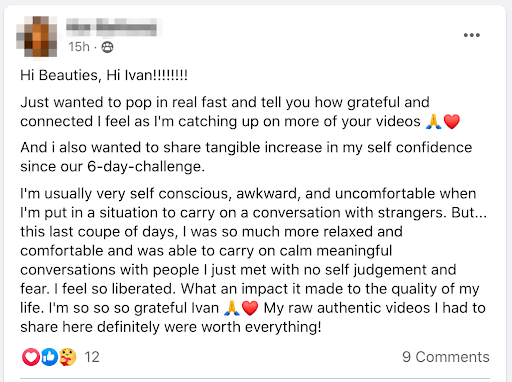Click the red love heart reaction icon
Screen dimensions: 512x382
[x=31, y=357]
